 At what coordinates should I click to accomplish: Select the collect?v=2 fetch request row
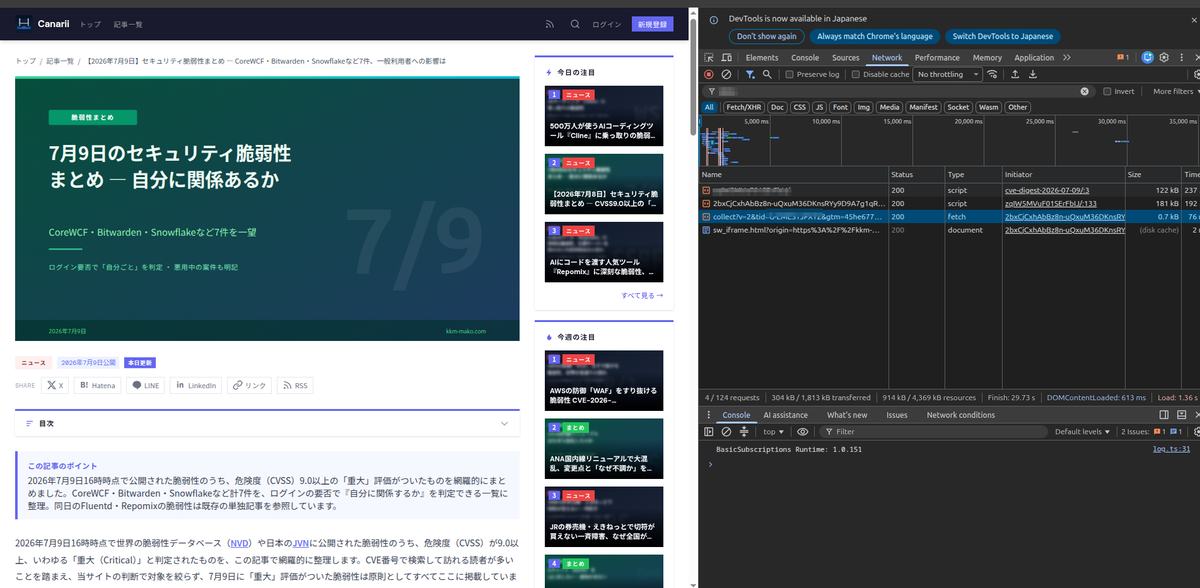click(x=950, y=216)
